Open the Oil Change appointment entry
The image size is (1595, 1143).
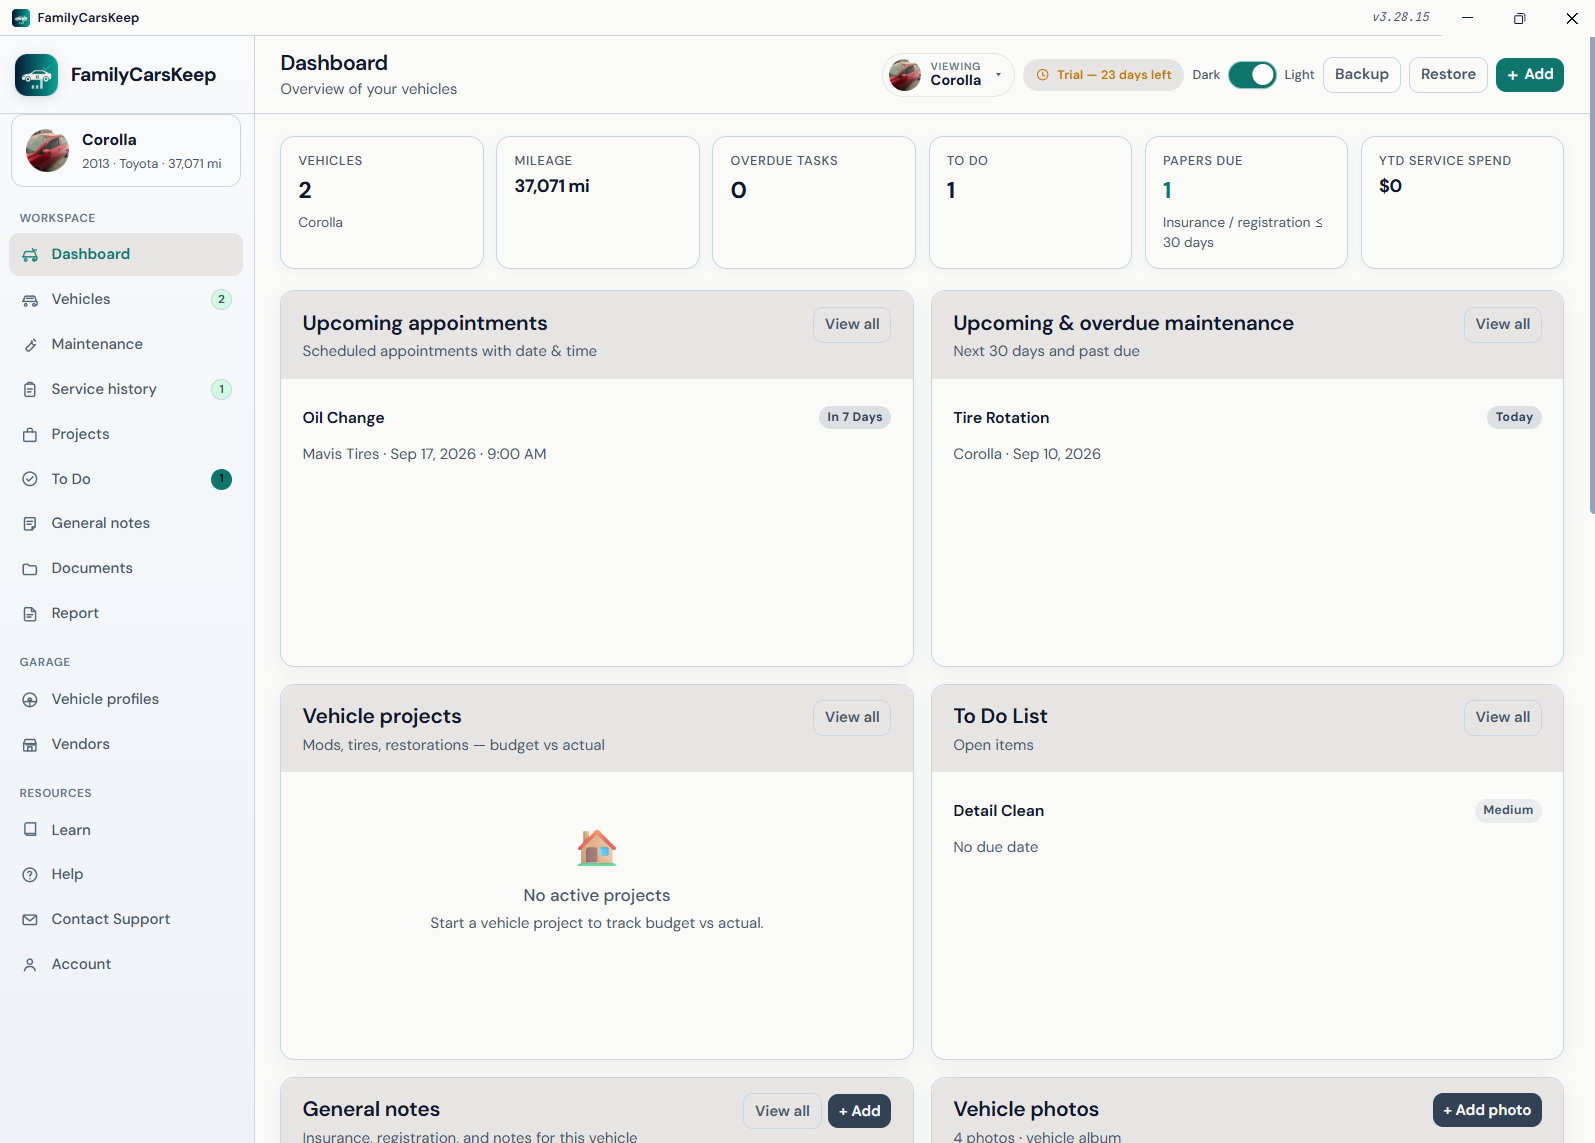(x=597, y=436)
